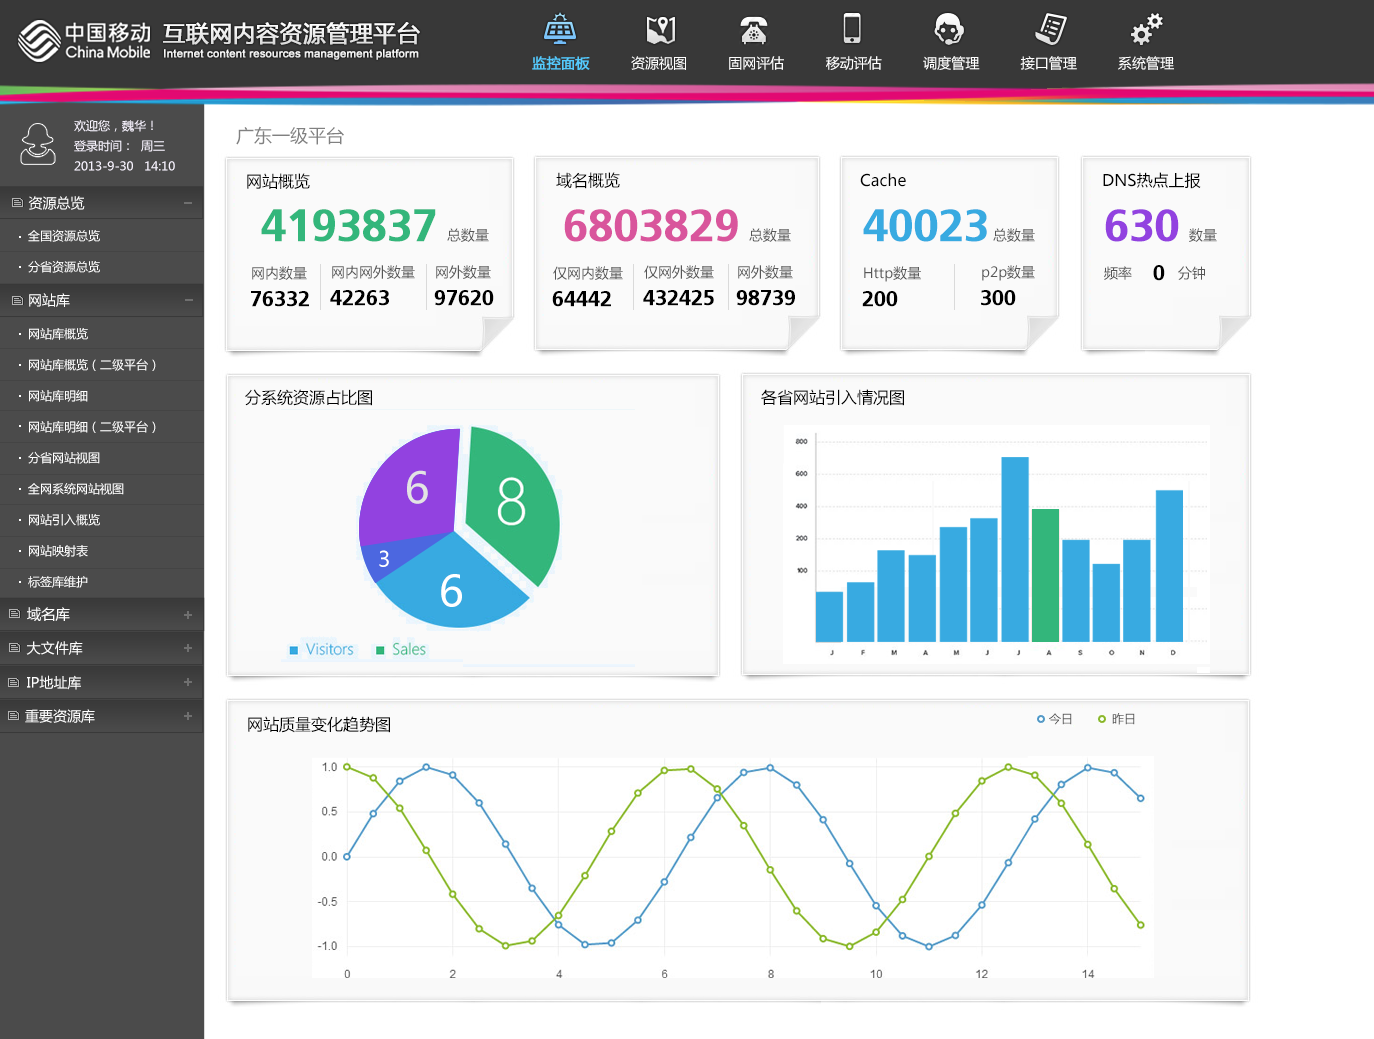The image size is (1374, 1039).
Task: Toggle the Visitors legend item
Action: 321,650
